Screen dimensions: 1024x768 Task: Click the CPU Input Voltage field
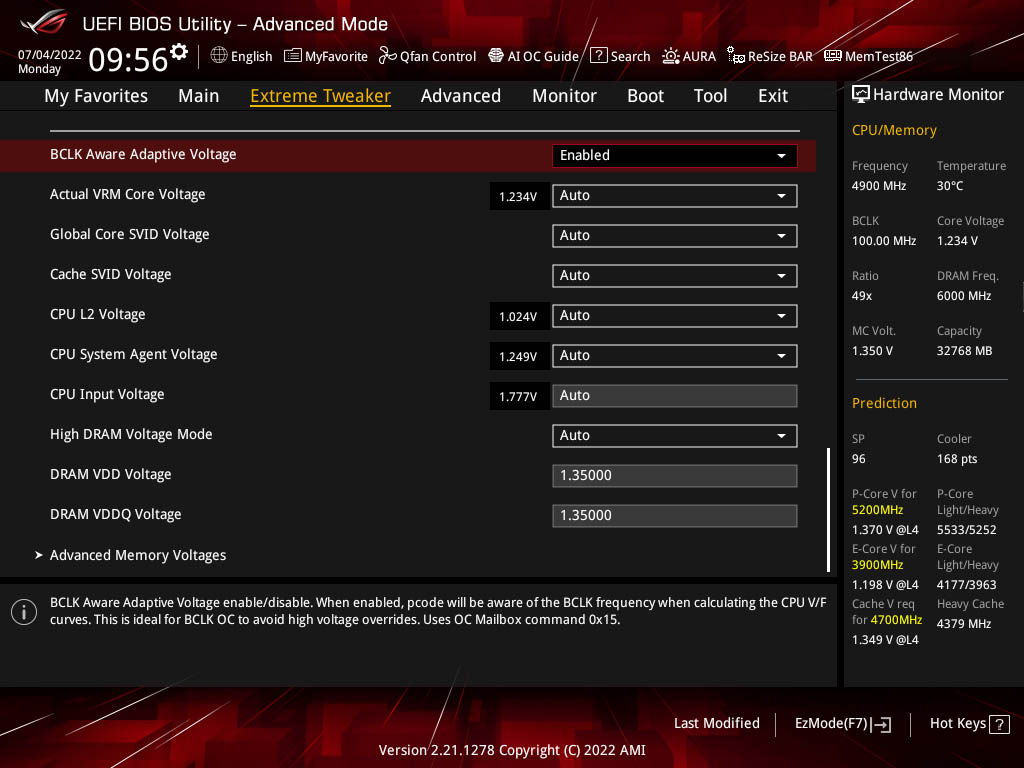pyautogui.click(x=675, y=396)
